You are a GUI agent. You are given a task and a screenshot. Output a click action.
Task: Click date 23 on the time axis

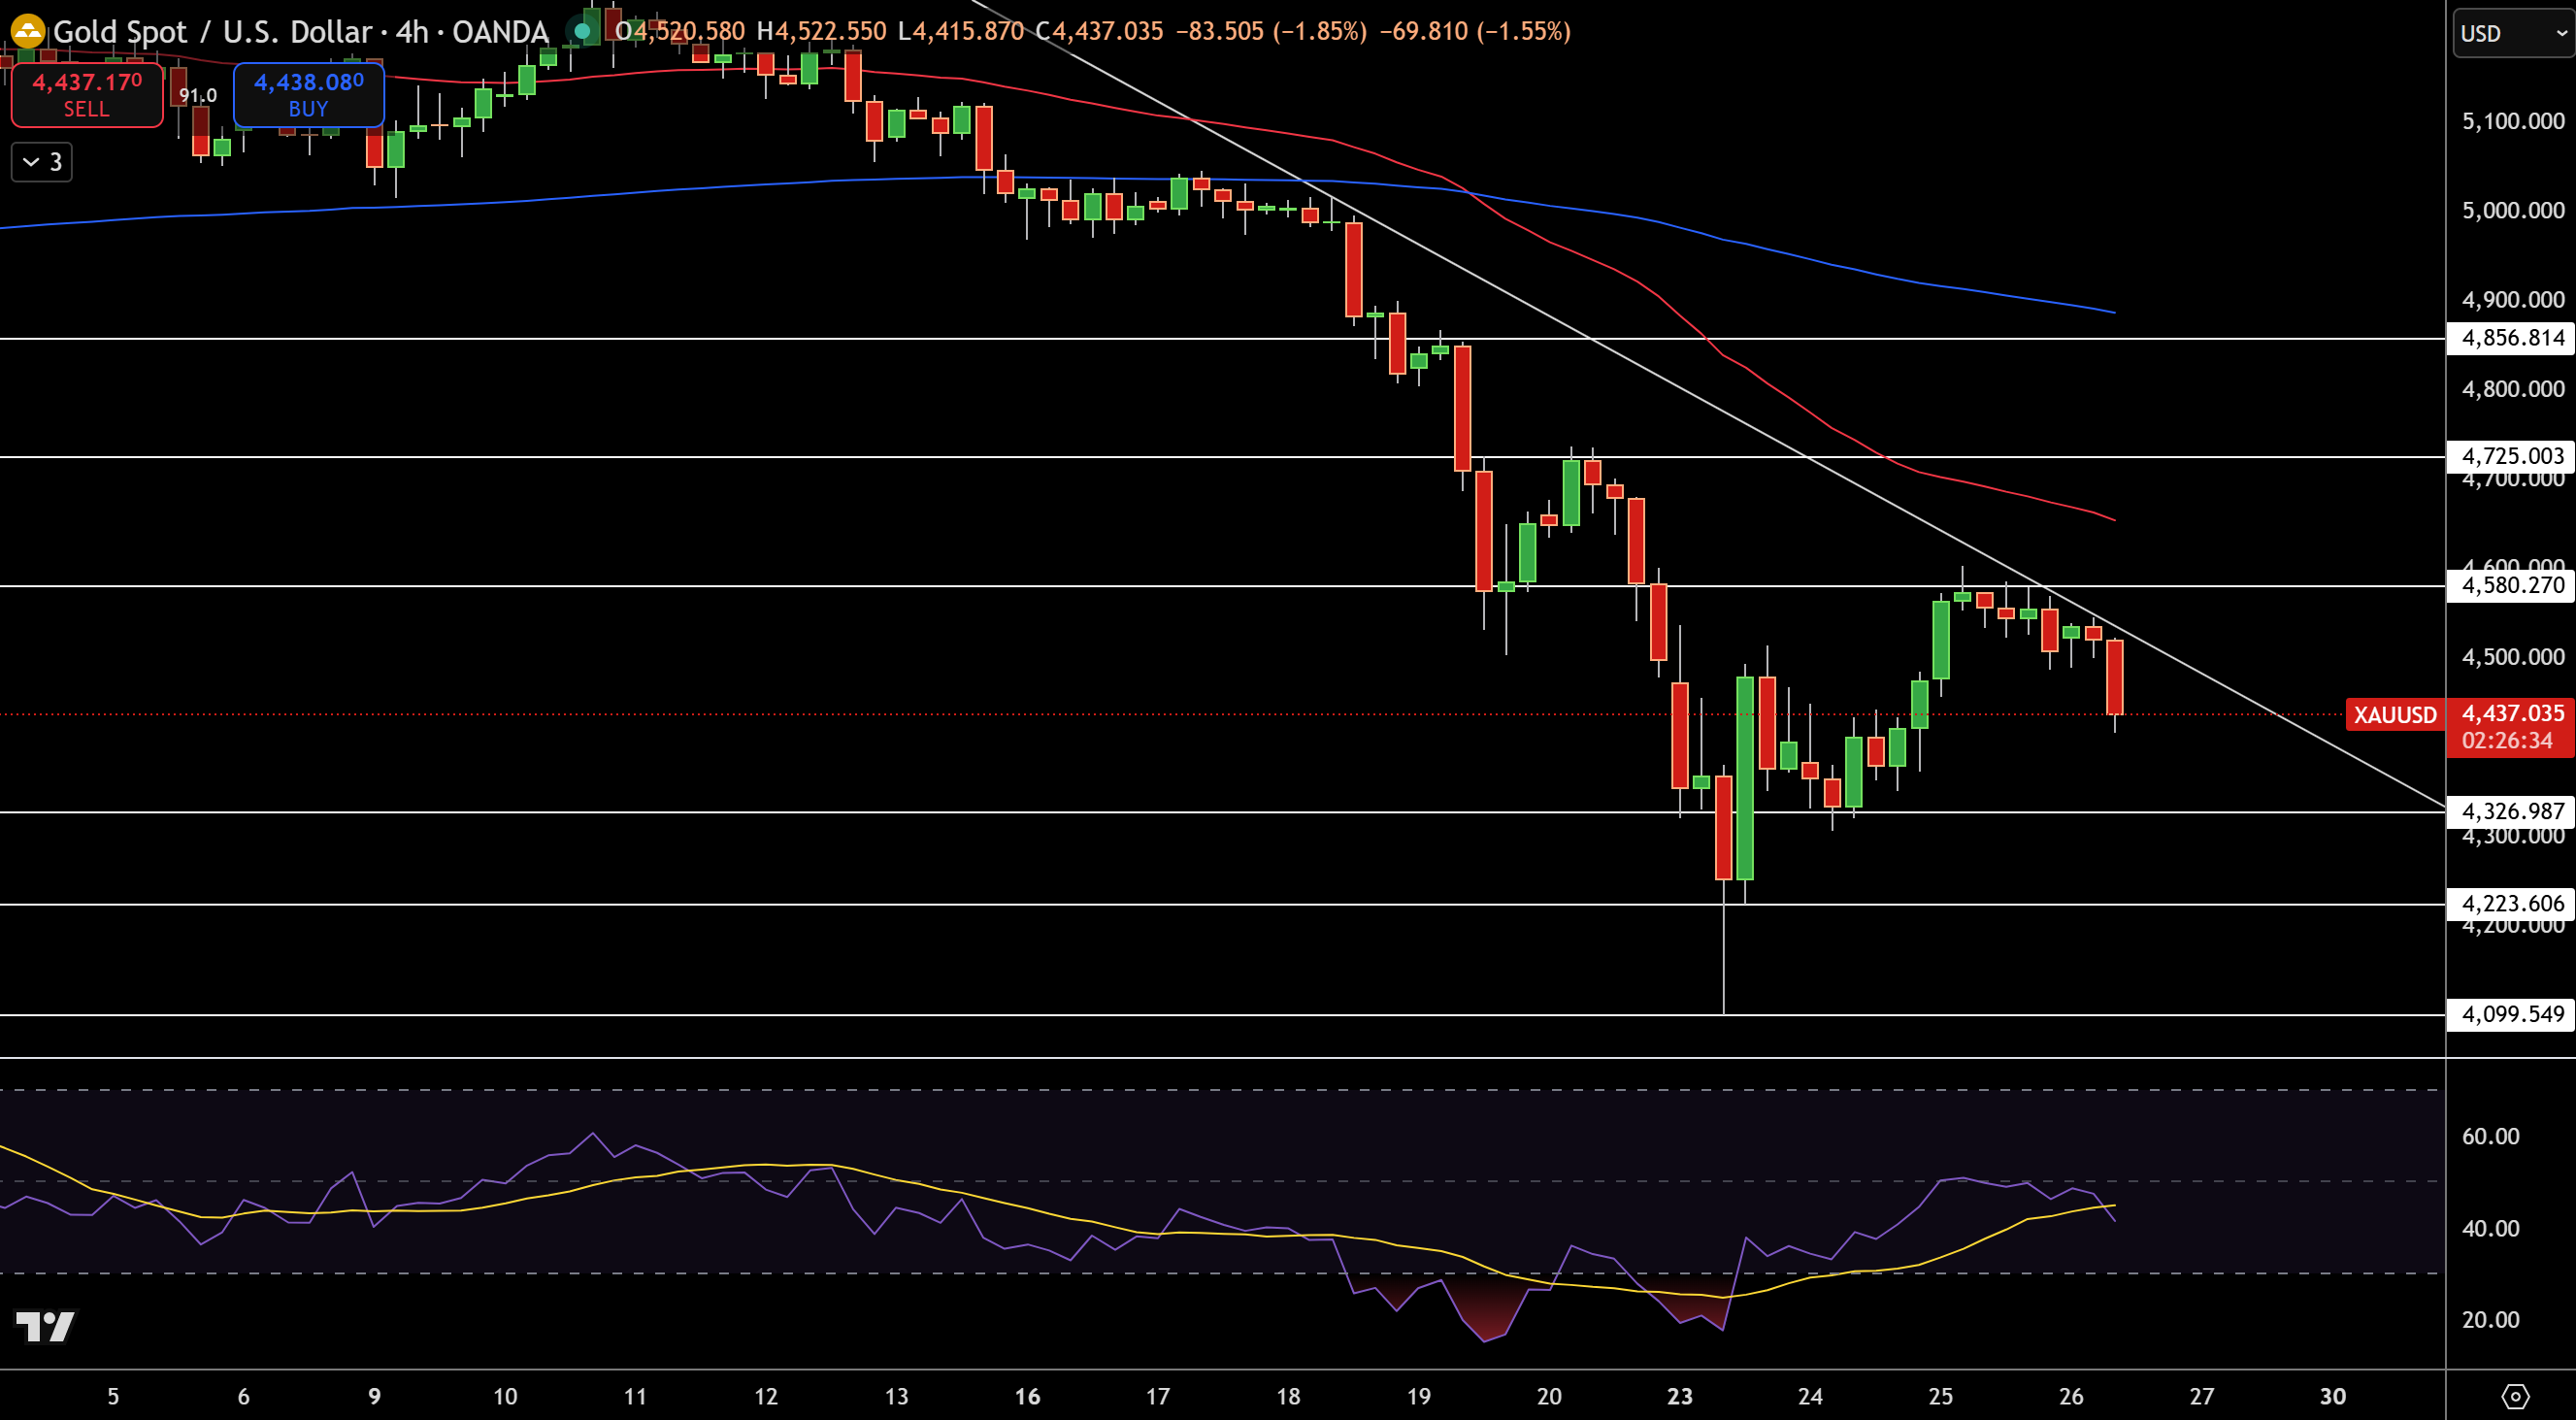coord(1680,1396)
